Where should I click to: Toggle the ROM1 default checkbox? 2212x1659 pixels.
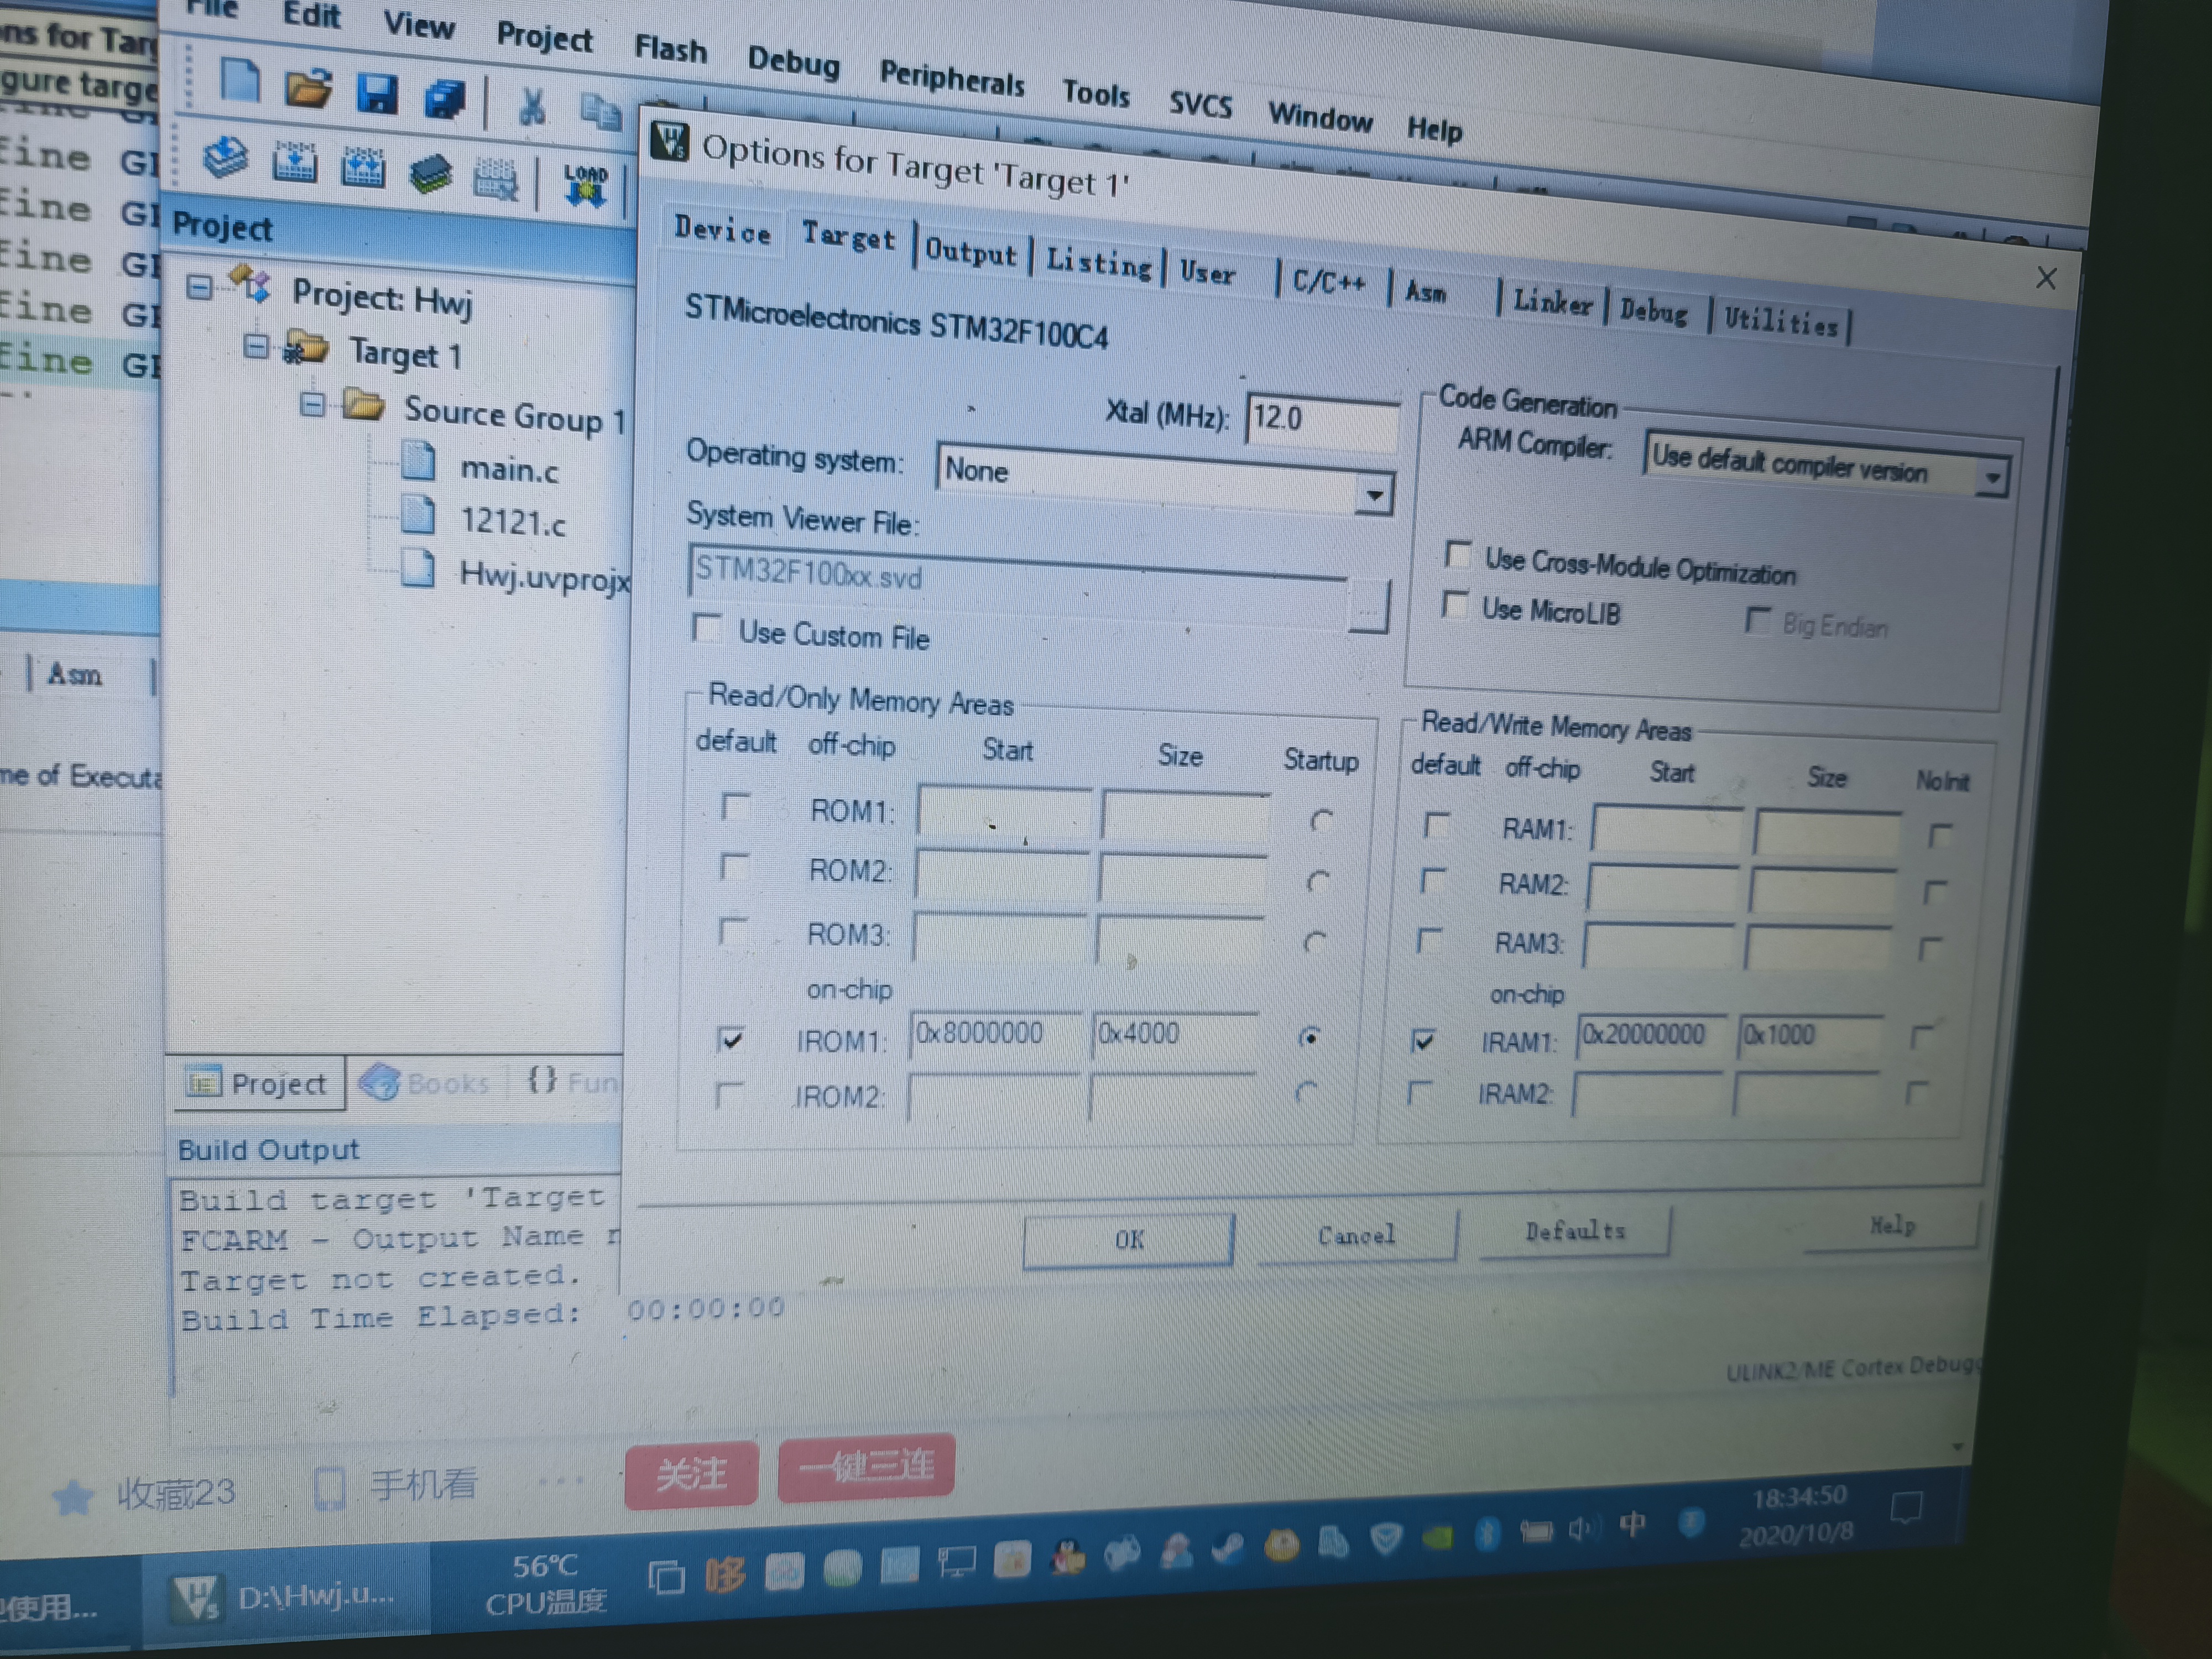pos(736,806)
